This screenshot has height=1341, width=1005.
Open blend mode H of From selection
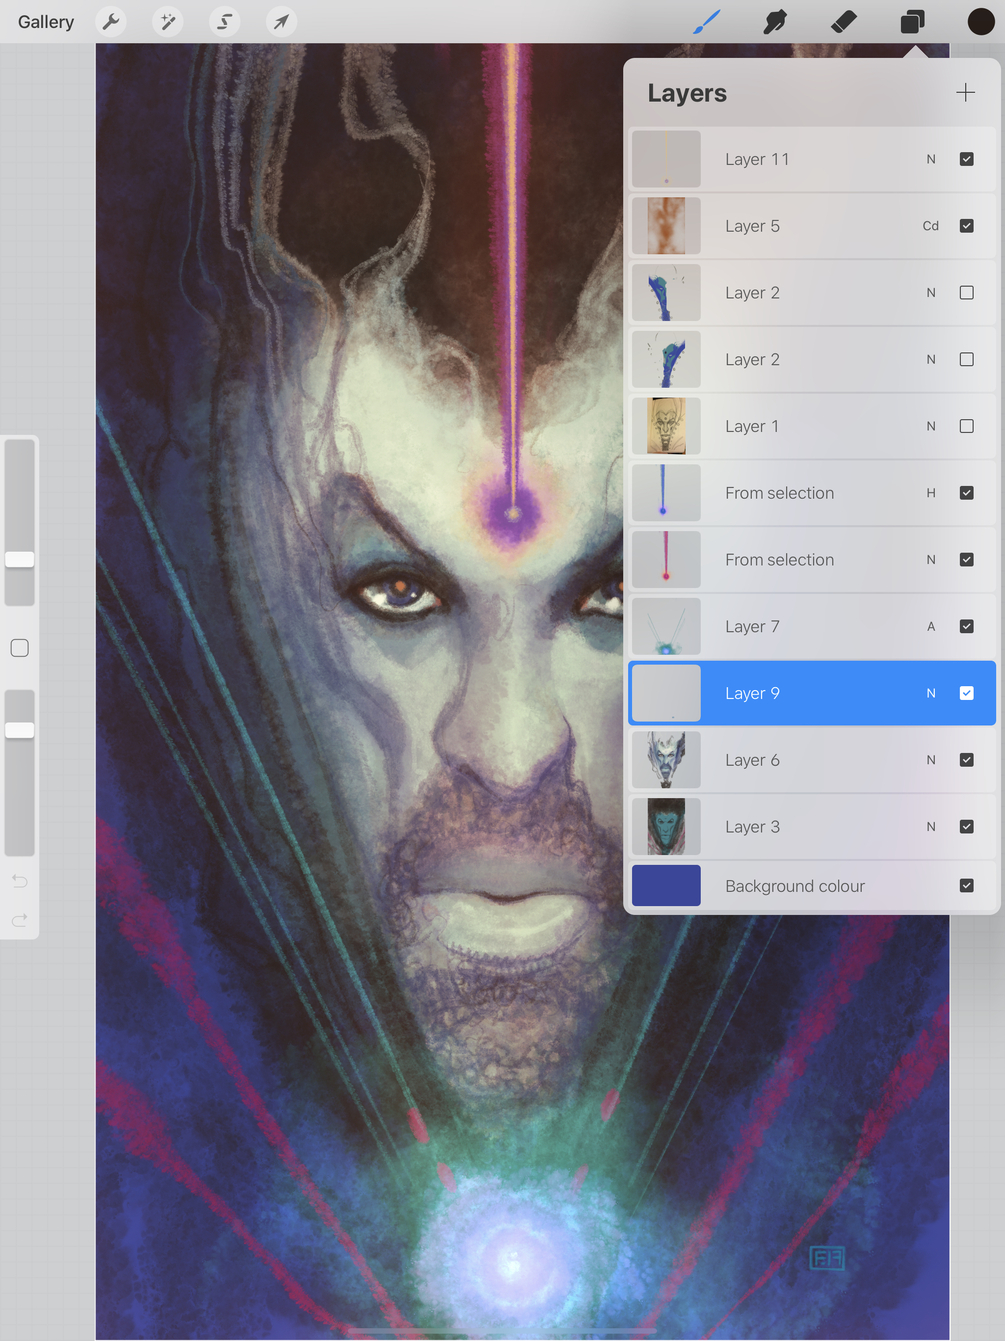tap(931, 493)
